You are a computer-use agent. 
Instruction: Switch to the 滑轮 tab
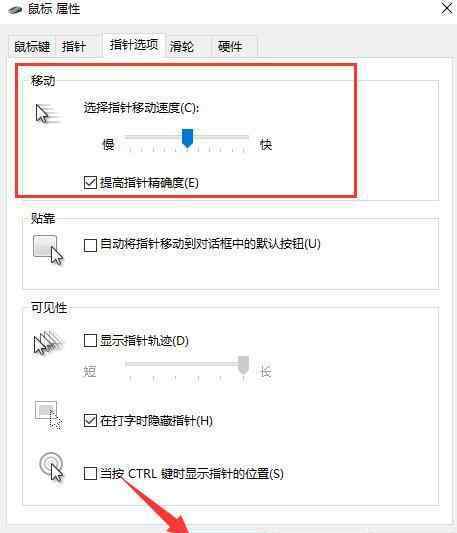pos(182,46)
